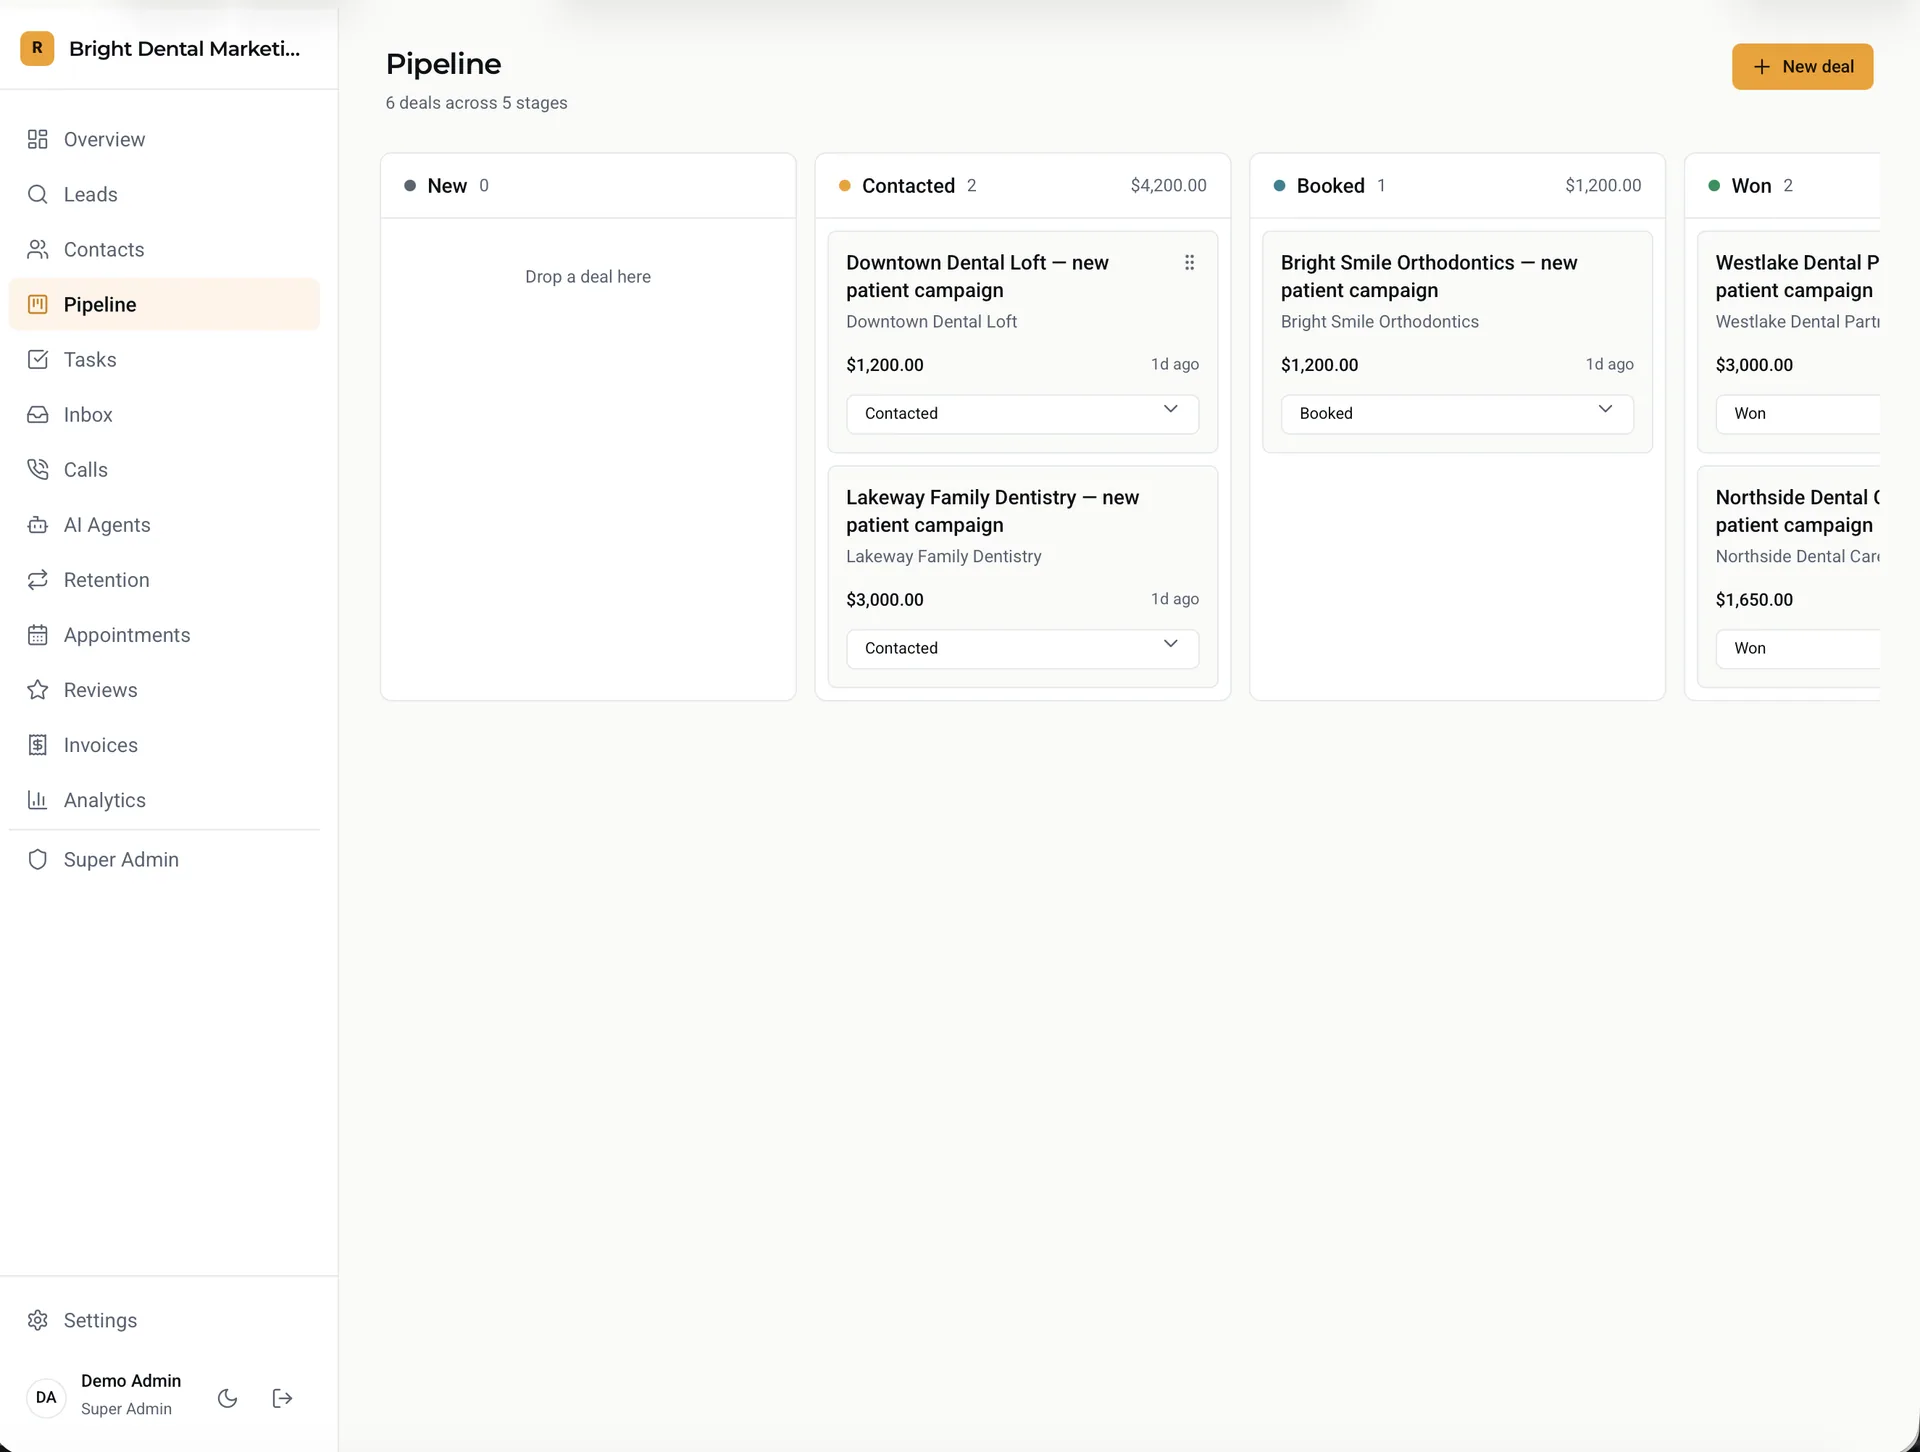This screenshot has width=1920, height=1452.
Task: Click the Bright Smile Orthodontics deal title
Action: [1429, 276]
